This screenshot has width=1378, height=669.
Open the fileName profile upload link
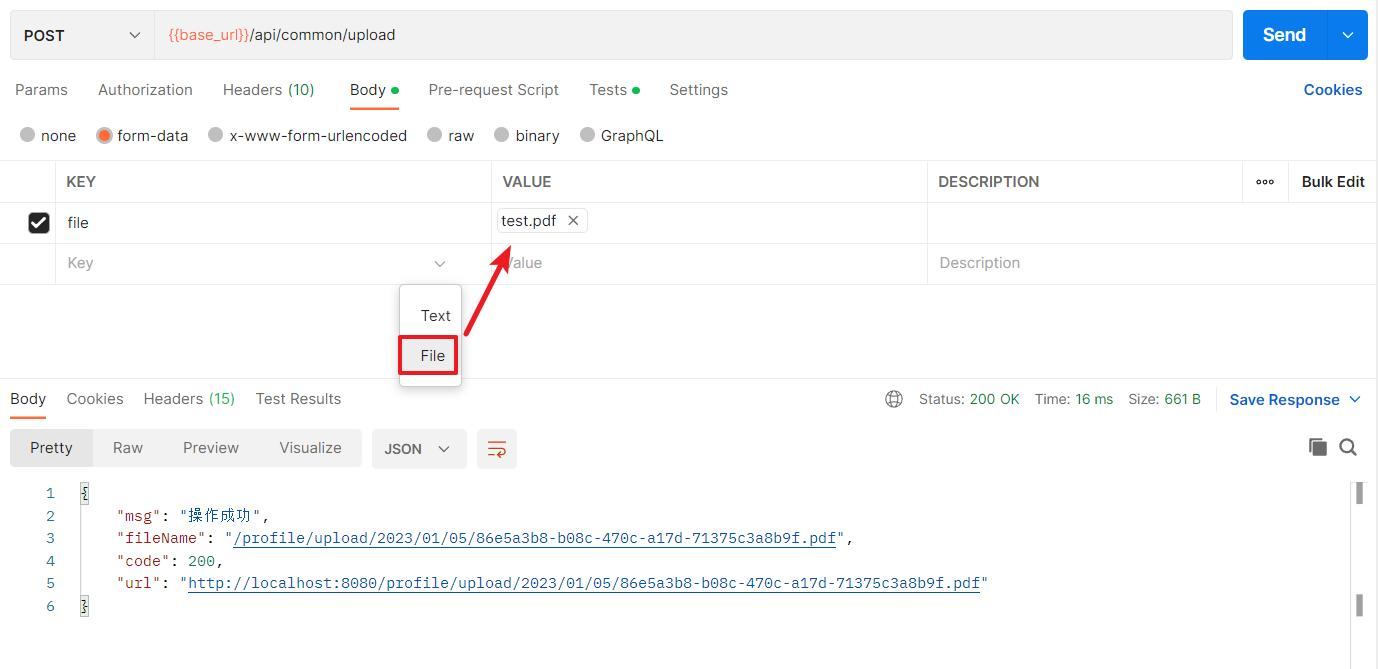click(535, 538)
